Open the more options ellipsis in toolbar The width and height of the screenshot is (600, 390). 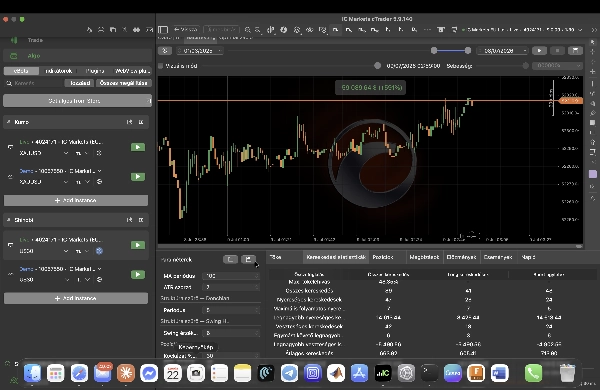(x=427, y=30)
